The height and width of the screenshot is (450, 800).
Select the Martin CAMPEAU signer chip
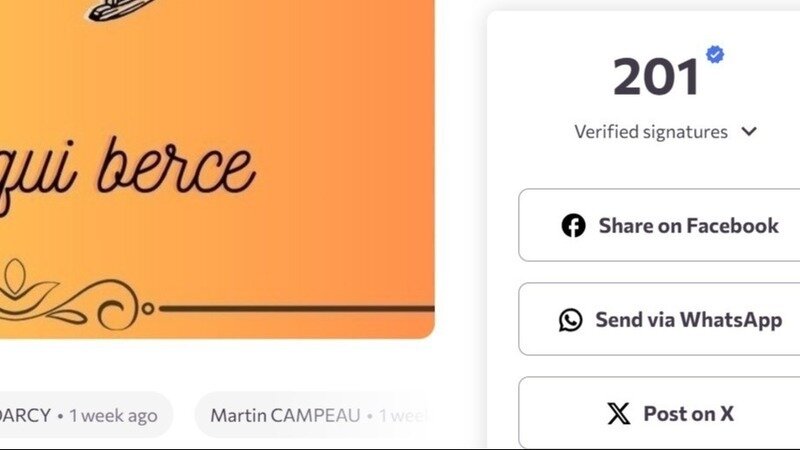pyautogui.click(x=285, y=415)
